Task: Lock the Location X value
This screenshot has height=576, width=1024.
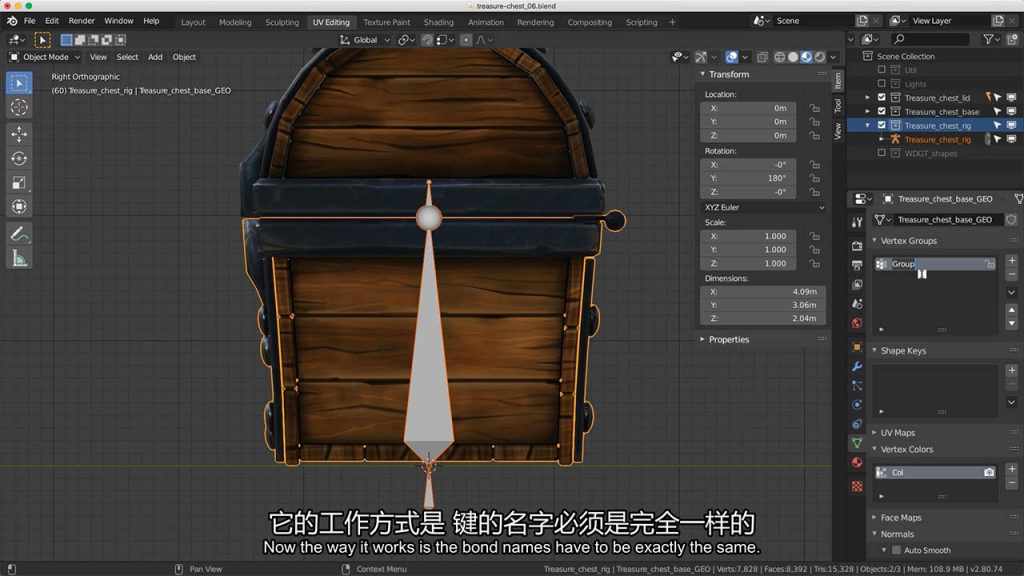Action: click(x=814, y=108)
